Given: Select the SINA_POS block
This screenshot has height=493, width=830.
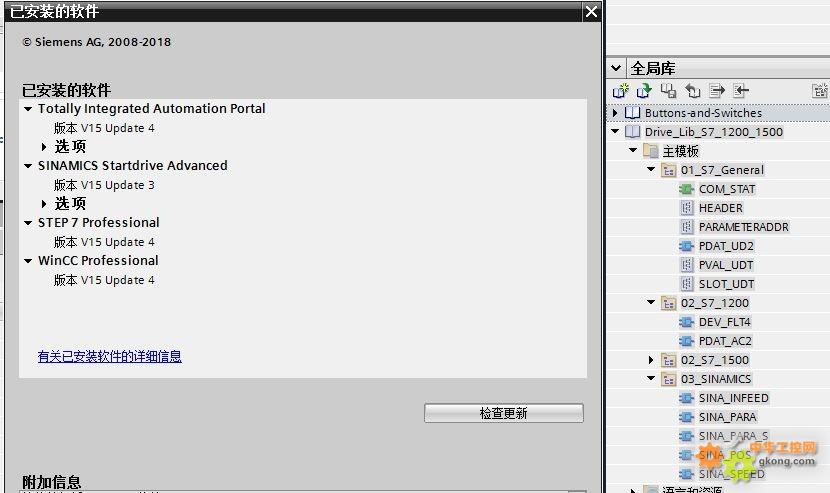Looking at the screenshot, I should click(725, 455).
